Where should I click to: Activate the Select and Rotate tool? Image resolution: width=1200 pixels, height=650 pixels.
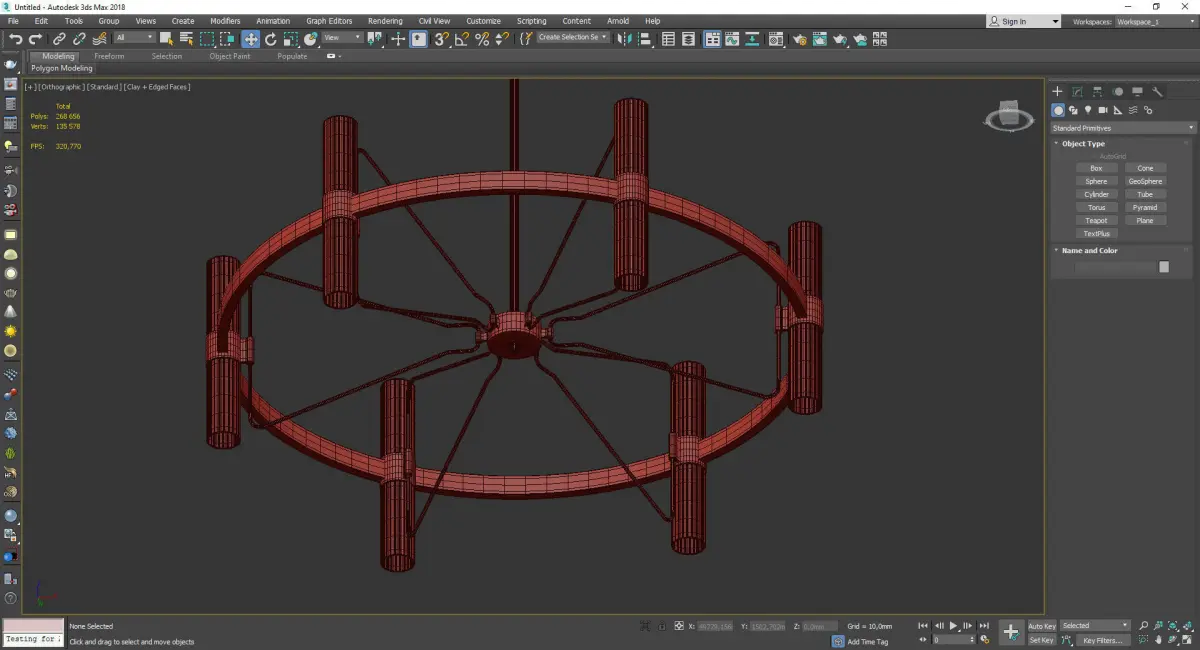270,39
